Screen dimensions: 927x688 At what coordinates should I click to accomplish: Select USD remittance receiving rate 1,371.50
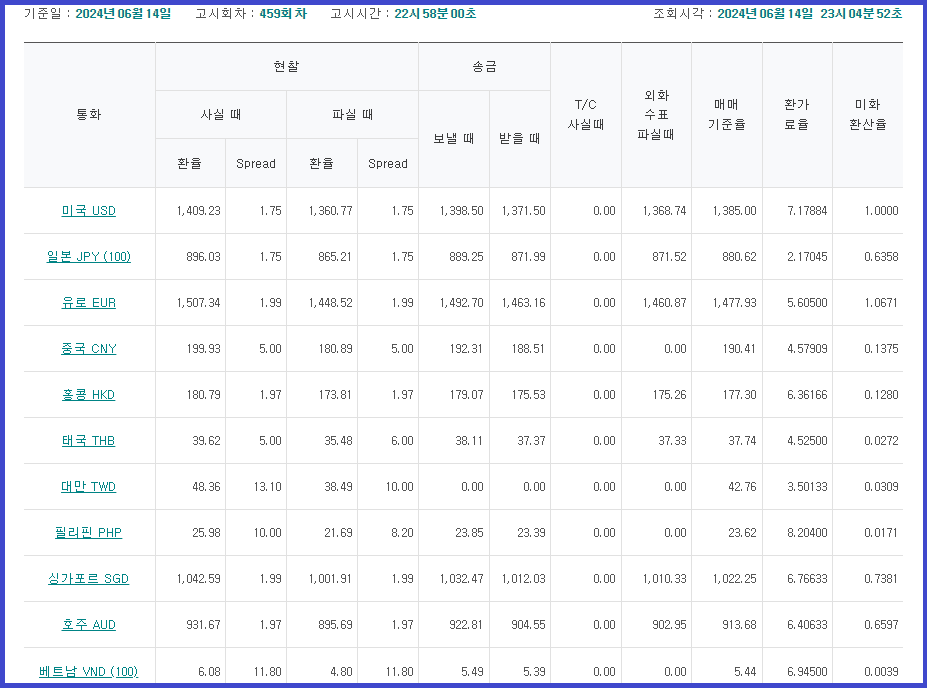[523, 210]
